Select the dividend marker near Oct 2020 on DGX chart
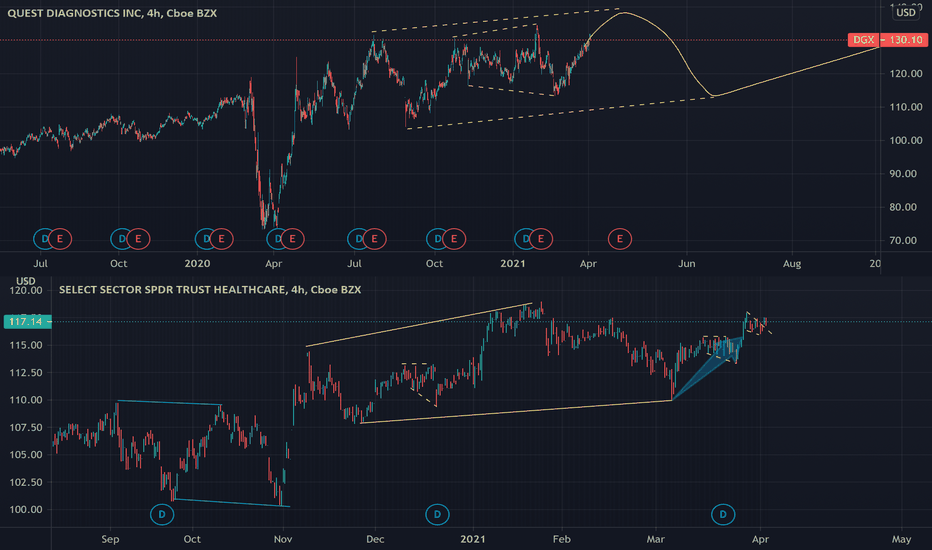The image size is (932, 550). (437, 239)
